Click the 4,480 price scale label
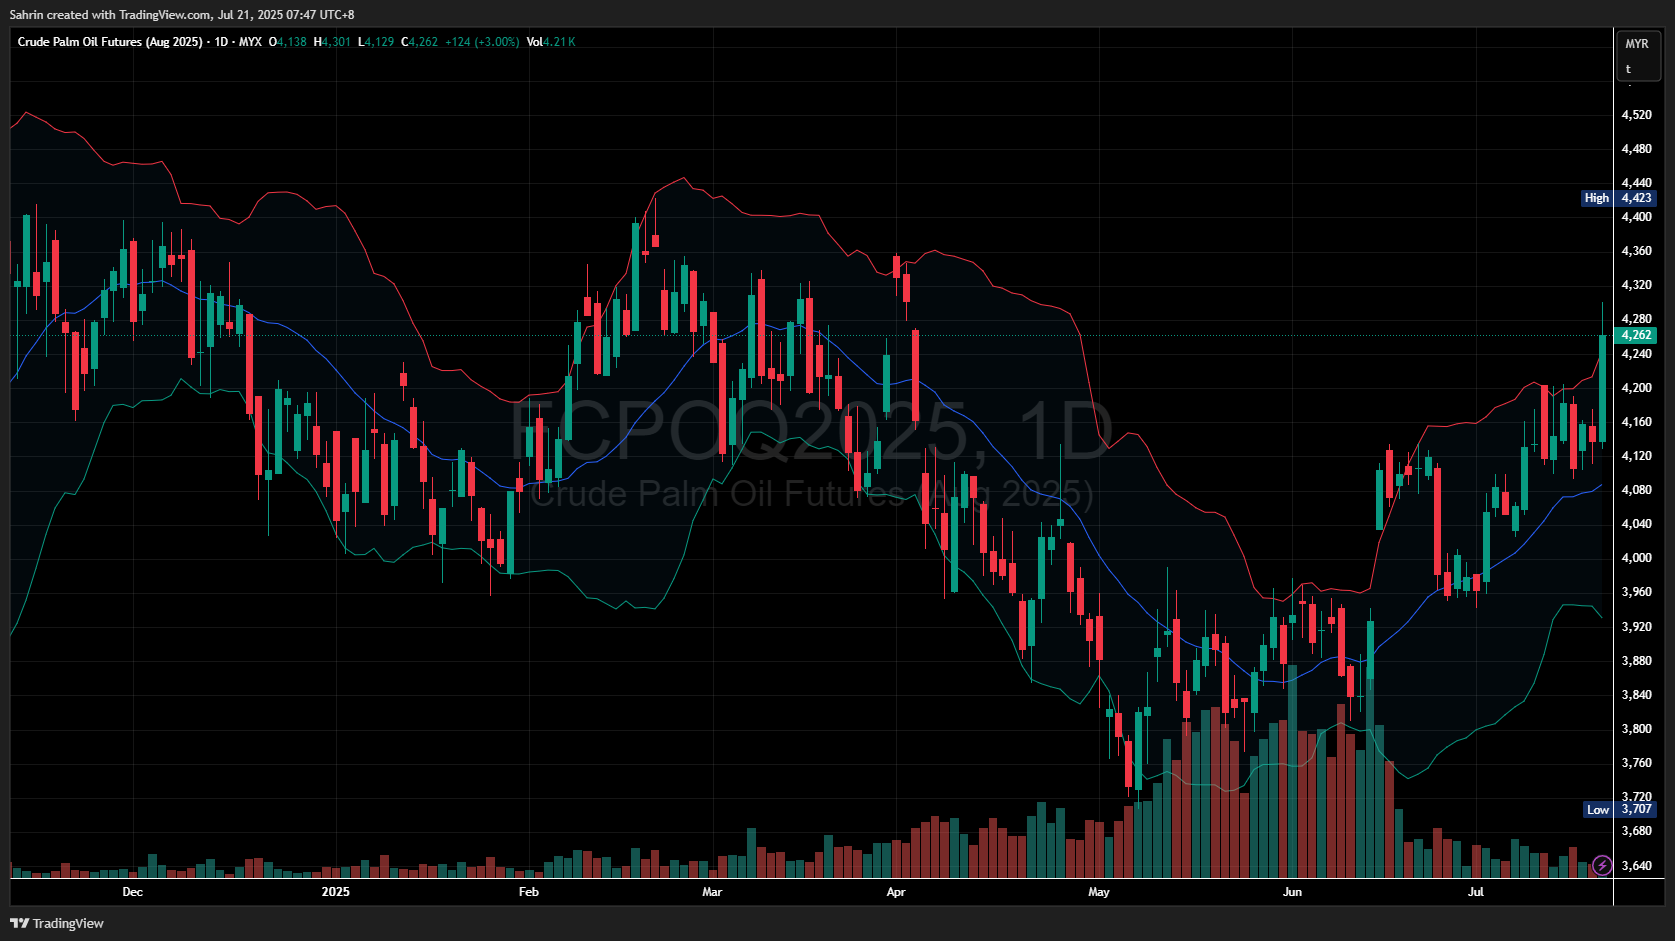The height and width of the screenshot is (941, 1675). click(1637, 149)
